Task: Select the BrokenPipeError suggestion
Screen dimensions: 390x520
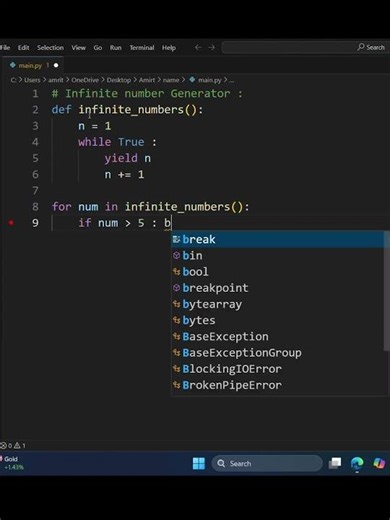Action: [x=277, y=385]
